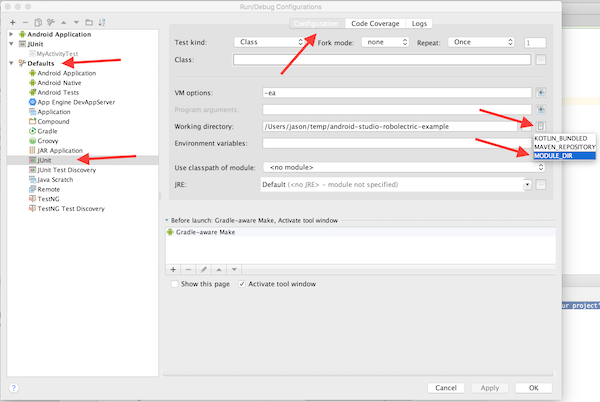This screenshot has height=402, width=600.
Task: Open edit defaults wrench icon
Action: (51, 23)
